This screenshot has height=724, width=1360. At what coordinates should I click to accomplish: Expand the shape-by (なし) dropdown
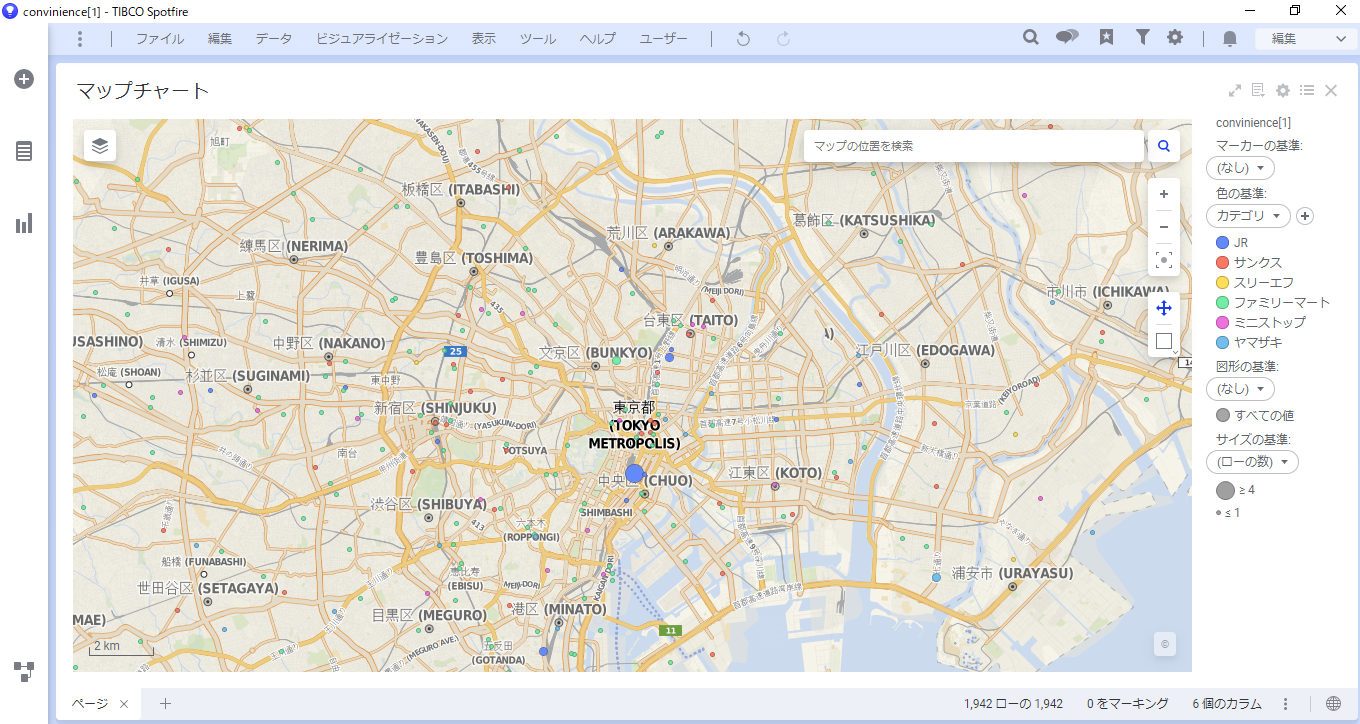(x=1240, y=389)
